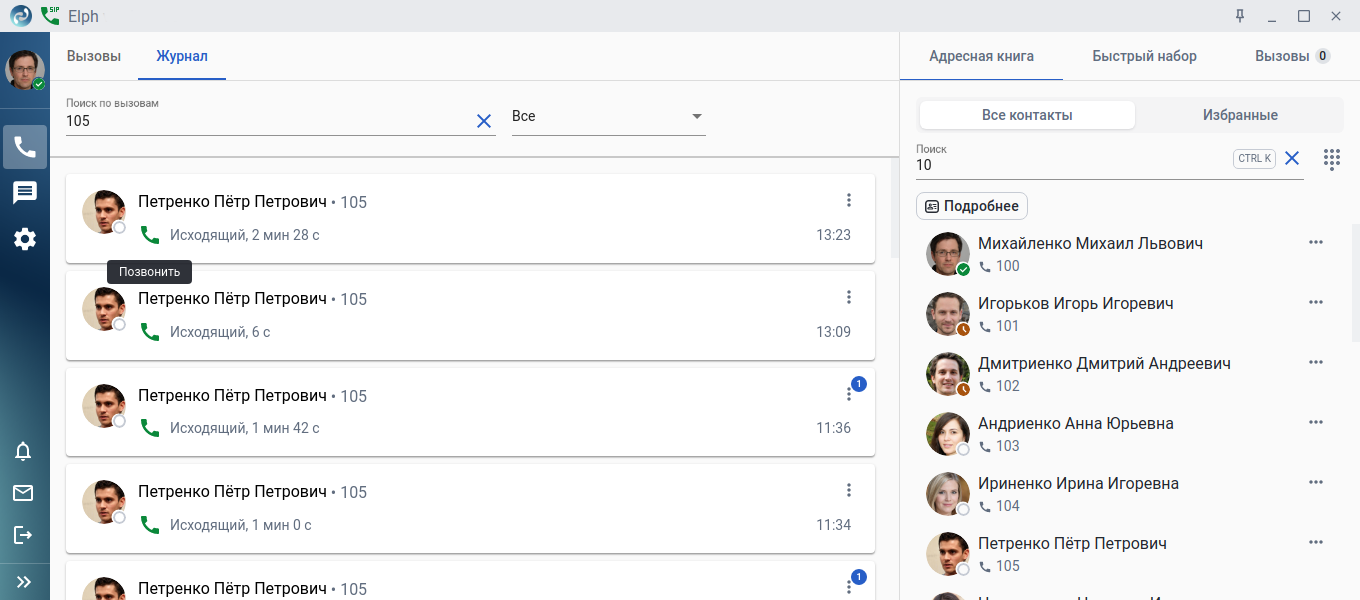This screenshot has width=1360, height=600.
Task: Click the logout icon in sidebar
Action: tap(23, 535)
